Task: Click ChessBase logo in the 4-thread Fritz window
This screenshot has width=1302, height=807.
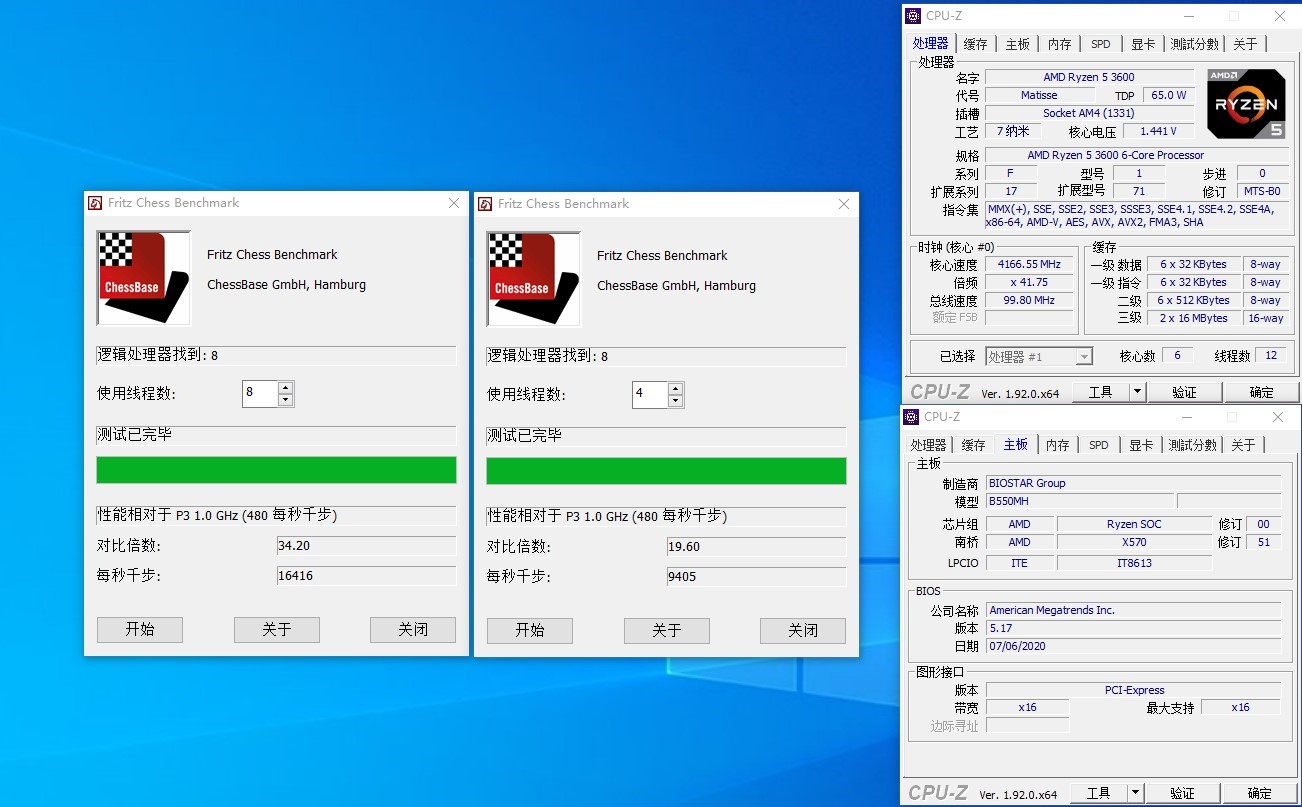Action: (x=533, y=279)
